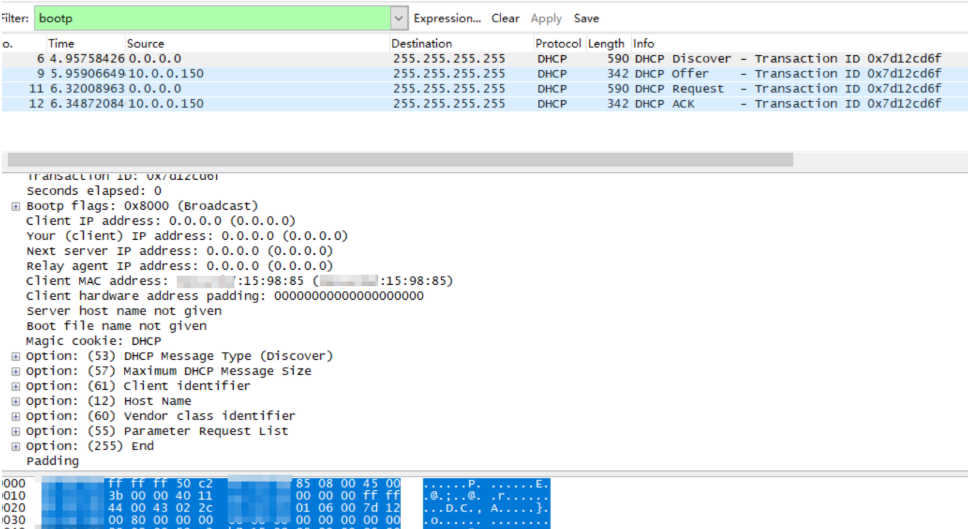Viewport: 968px width, 529px height.
Task: Select the Your (client) IP address field
Action: tap(187, 236)
